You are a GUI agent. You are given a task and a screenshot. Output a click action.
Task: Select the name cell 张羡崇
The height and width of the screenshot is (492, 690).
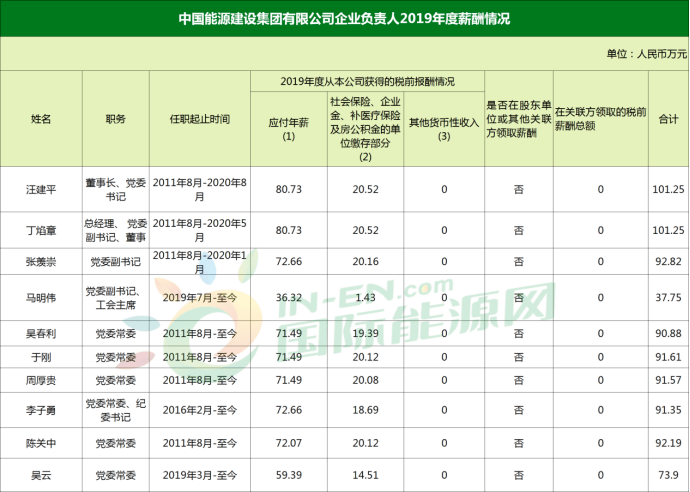41,261
